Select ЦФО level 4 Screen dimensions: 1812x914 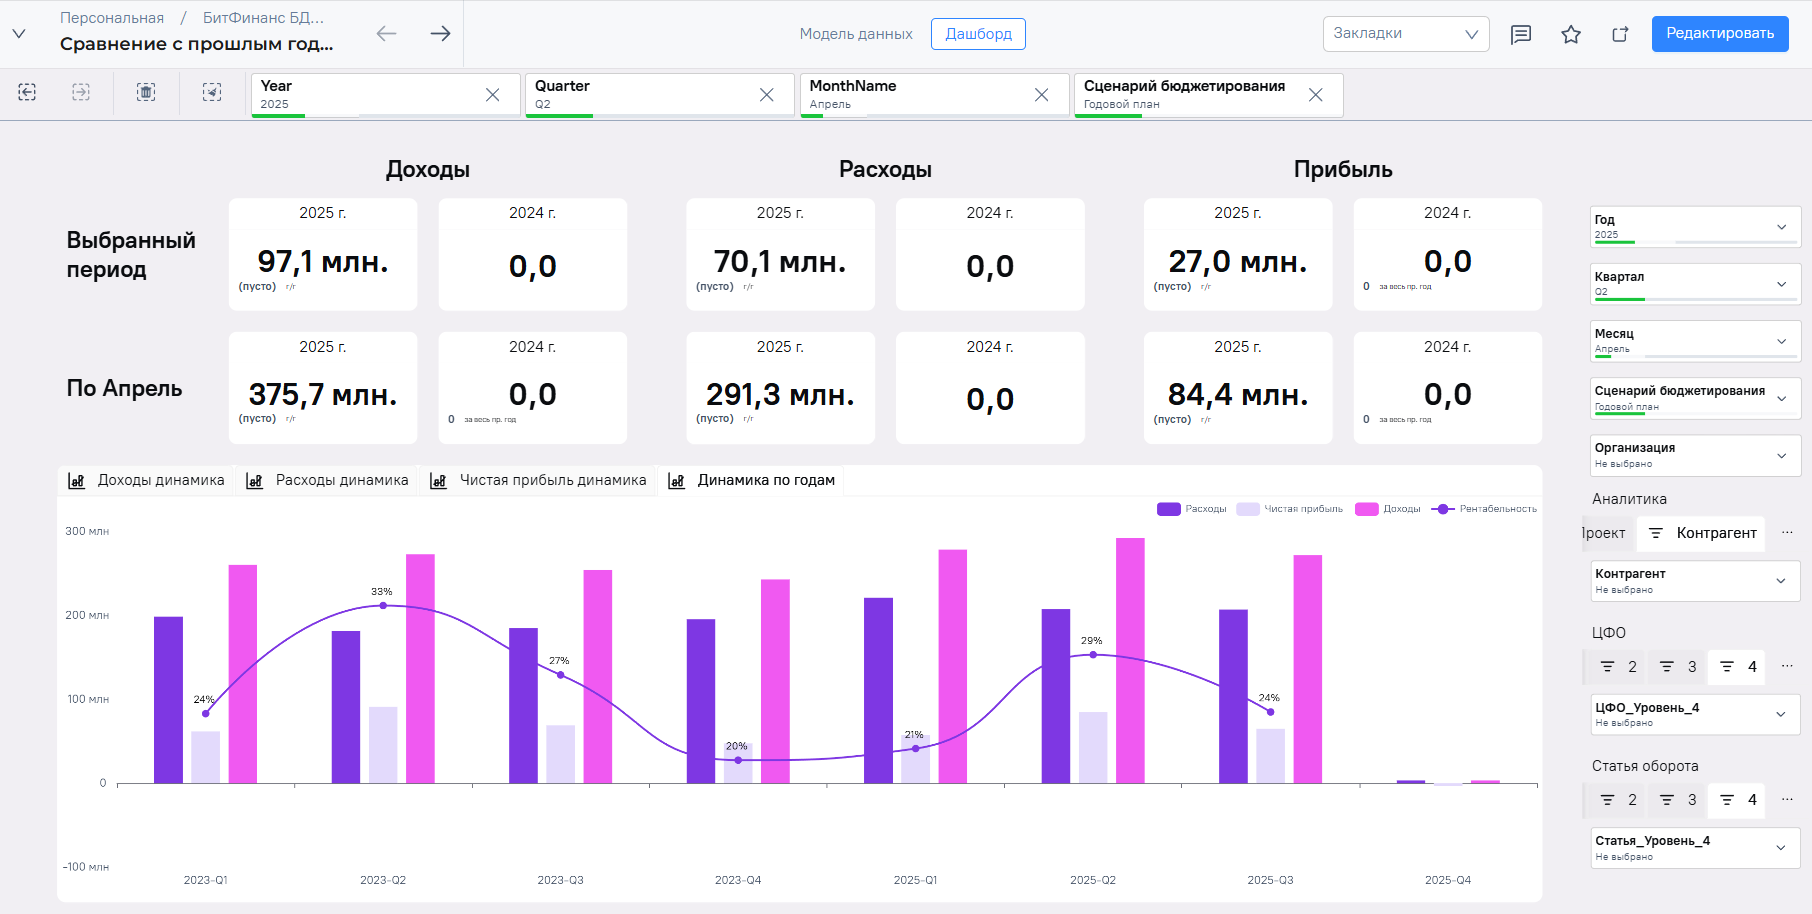(x=1738, y=667)
